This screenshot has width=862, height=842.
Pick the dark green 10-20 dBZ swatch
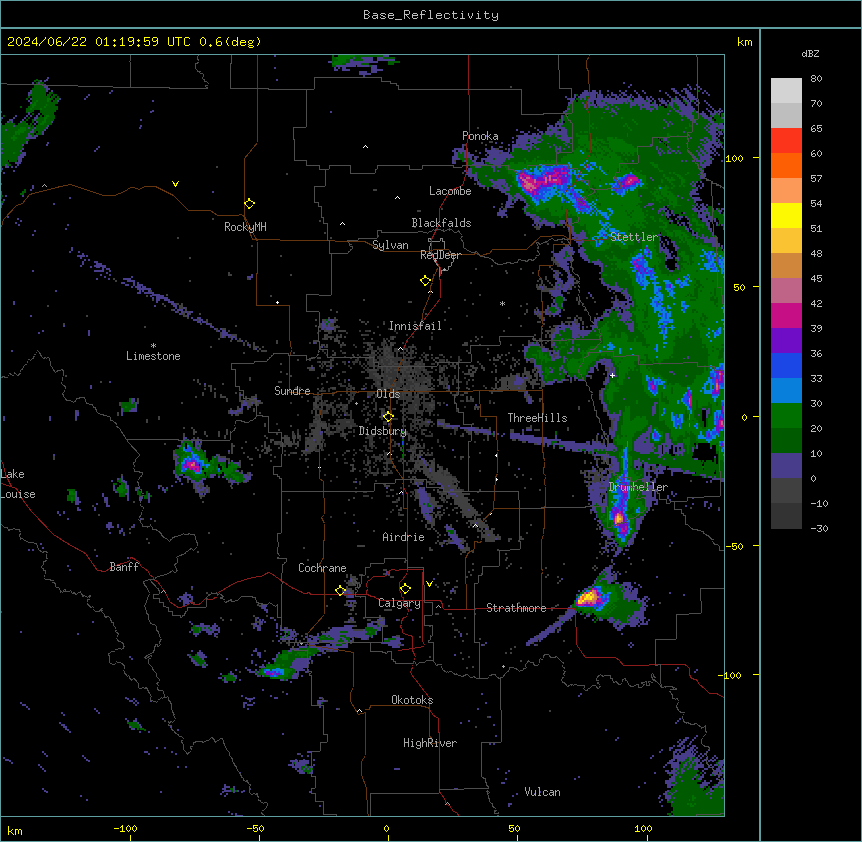(786, 440)
